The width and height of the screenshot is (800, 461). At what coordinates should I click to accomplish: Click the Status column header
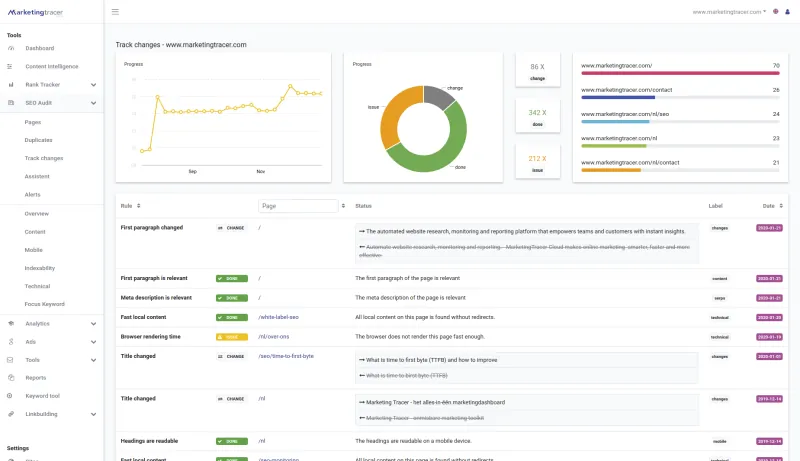[x=363, y=206]
